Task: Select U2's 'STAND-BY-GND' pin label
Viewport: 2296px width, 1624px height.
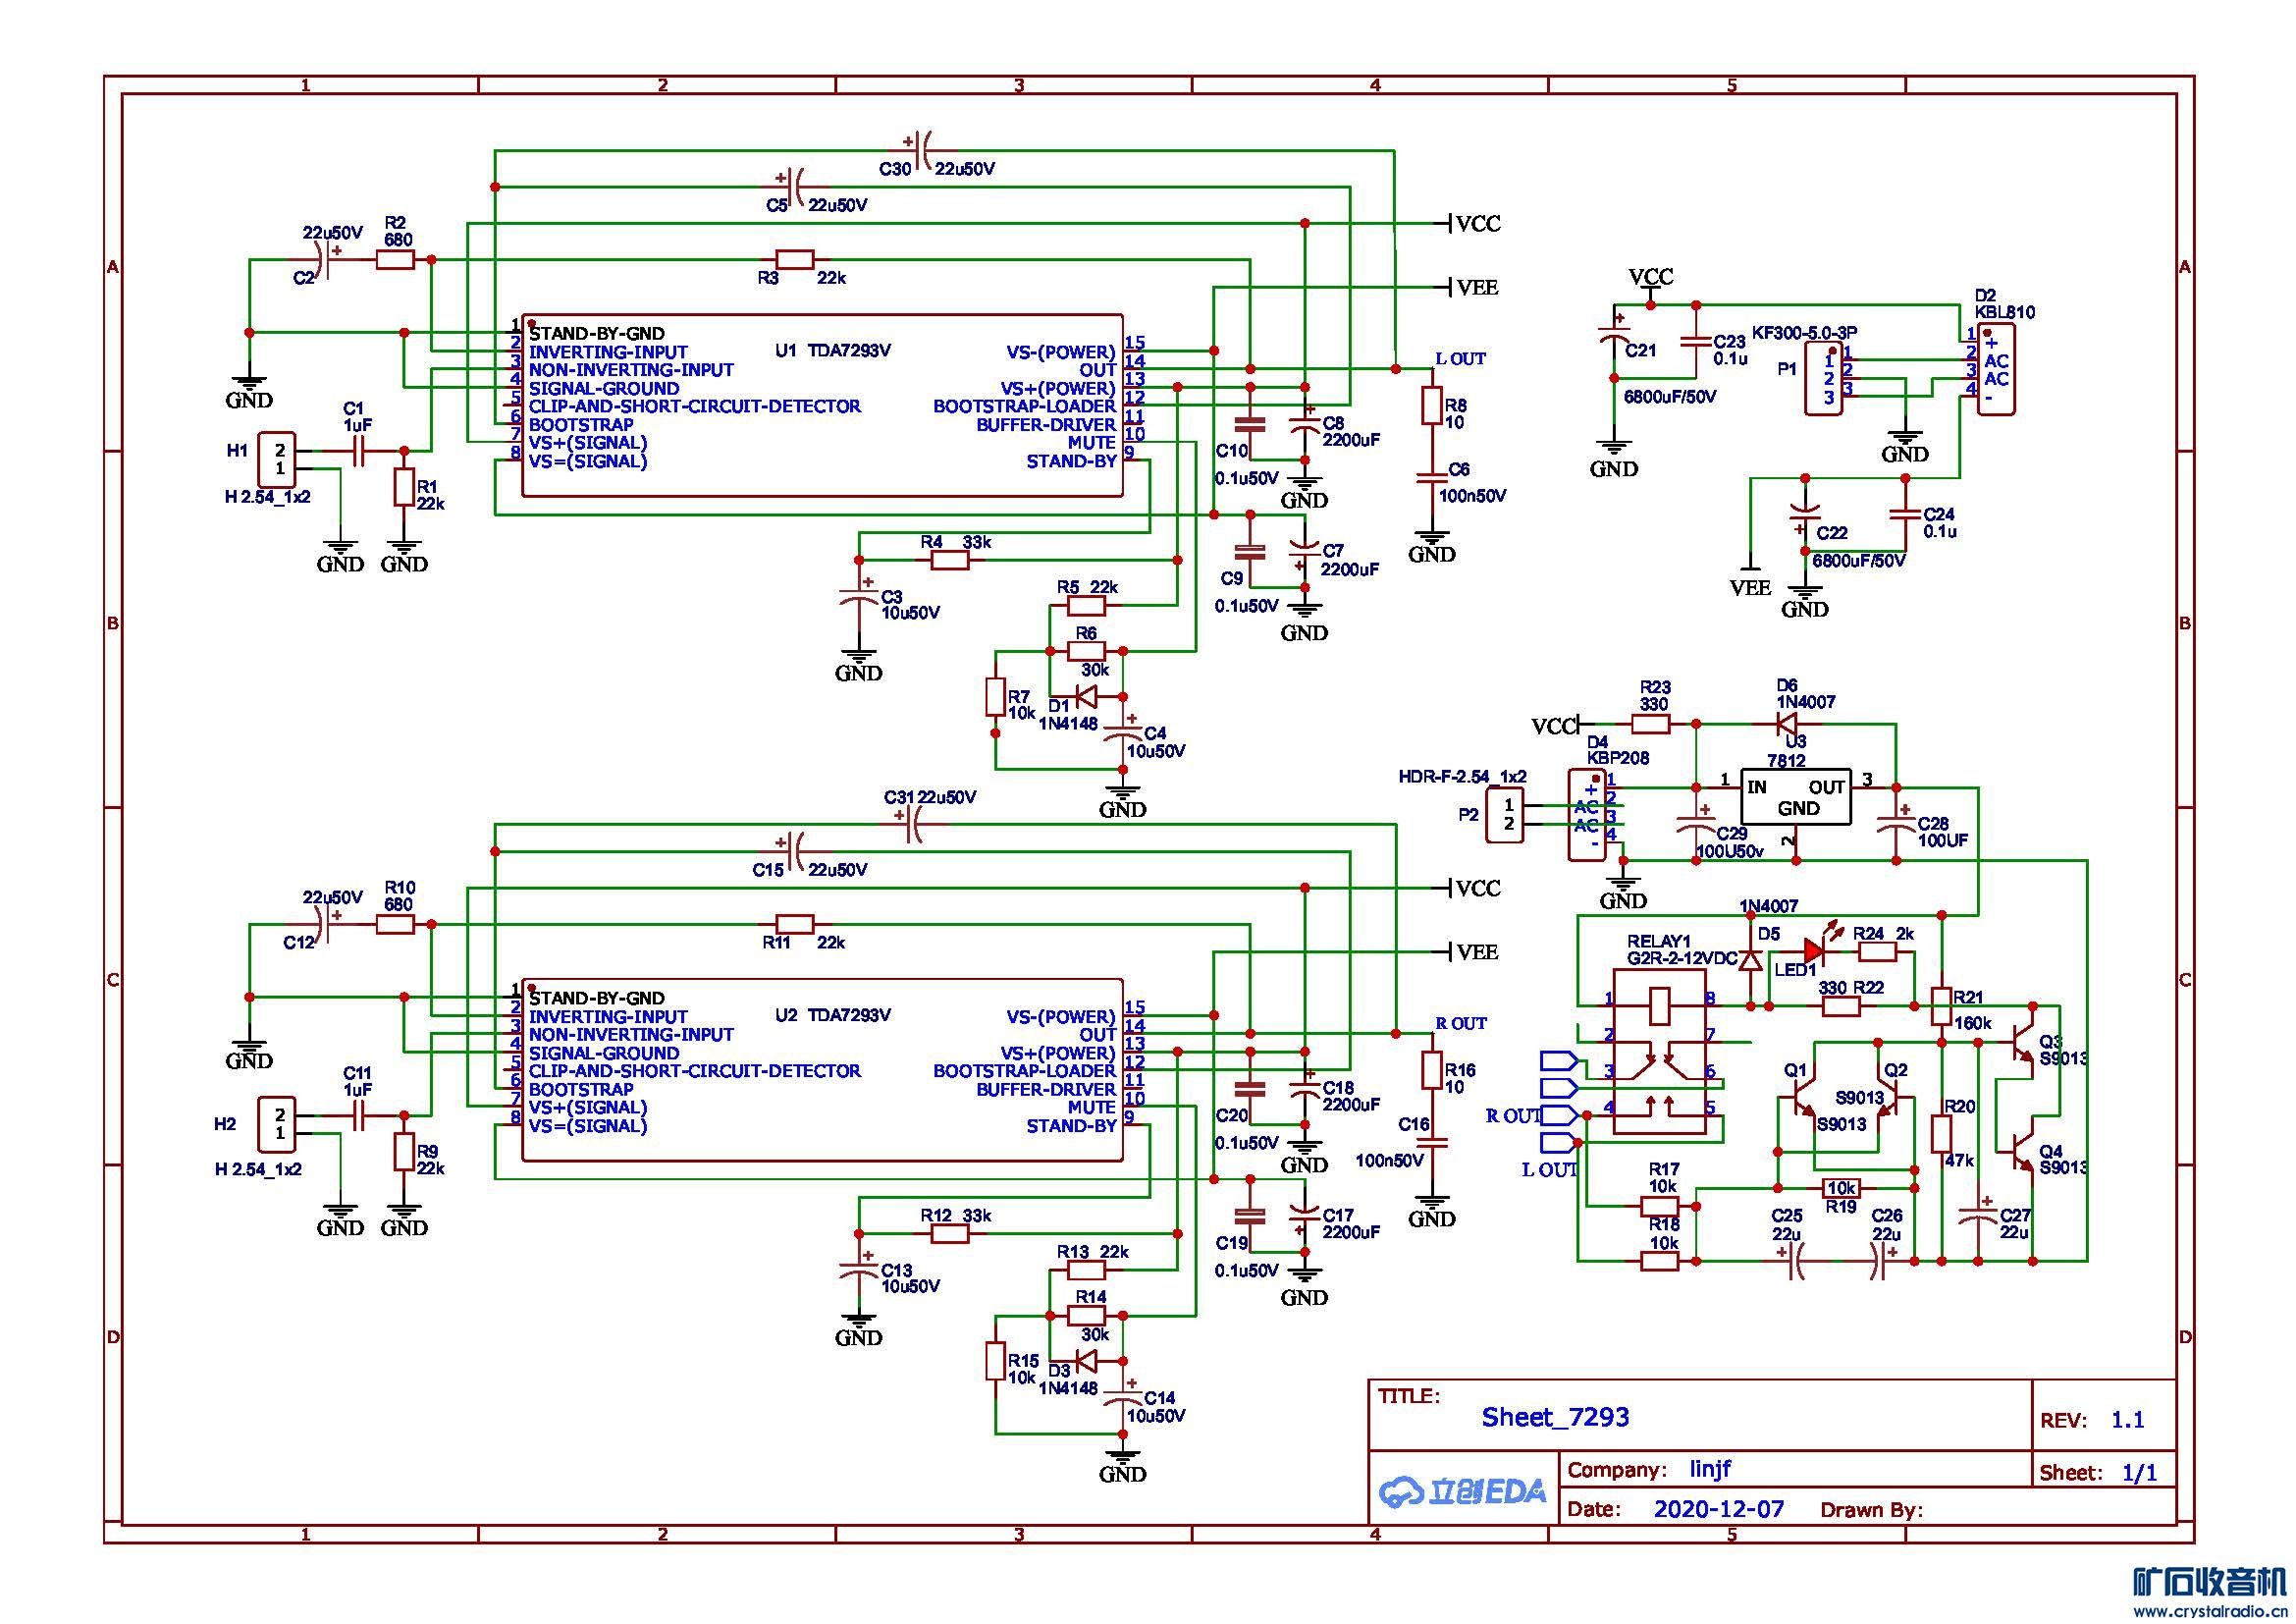Action: click(597, 998)
